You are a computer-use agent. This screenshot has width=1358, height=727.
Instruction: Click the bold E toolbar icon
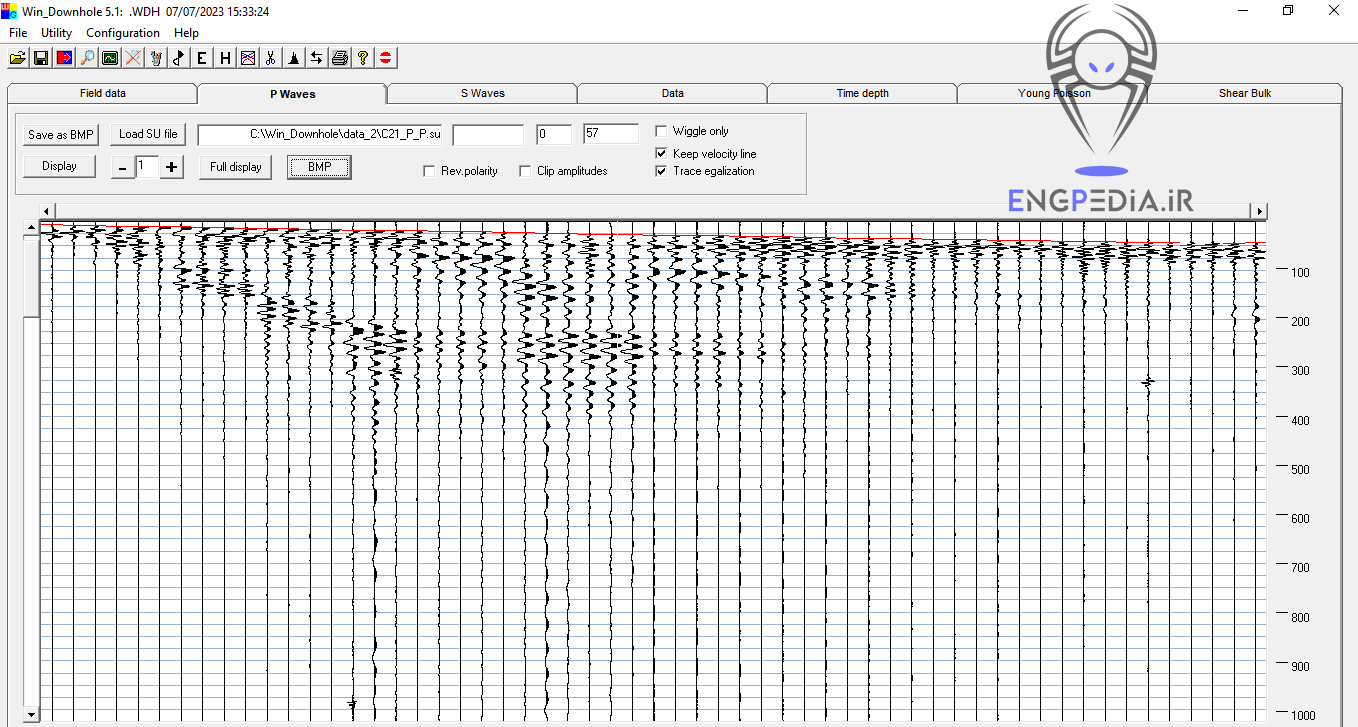pos(202,58)
